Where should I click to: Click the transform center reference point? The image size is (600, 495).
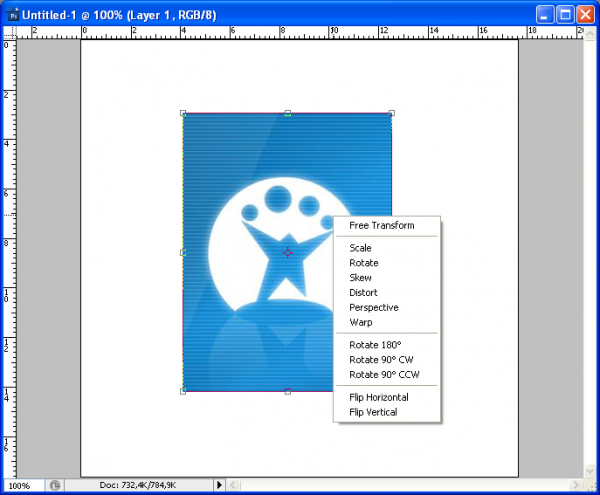point(288,252)
